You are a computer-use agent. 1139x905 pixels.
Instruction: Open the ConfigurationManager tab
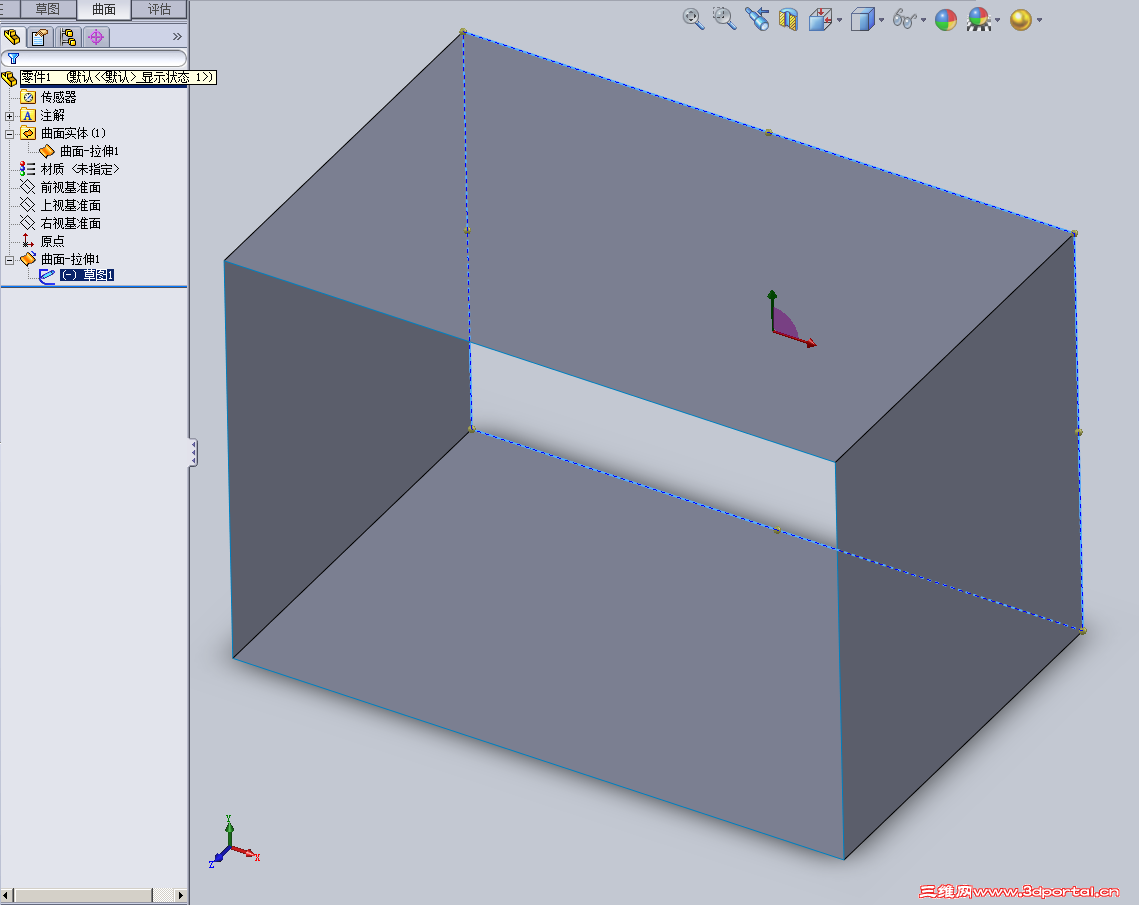click(x=68, y=37)
